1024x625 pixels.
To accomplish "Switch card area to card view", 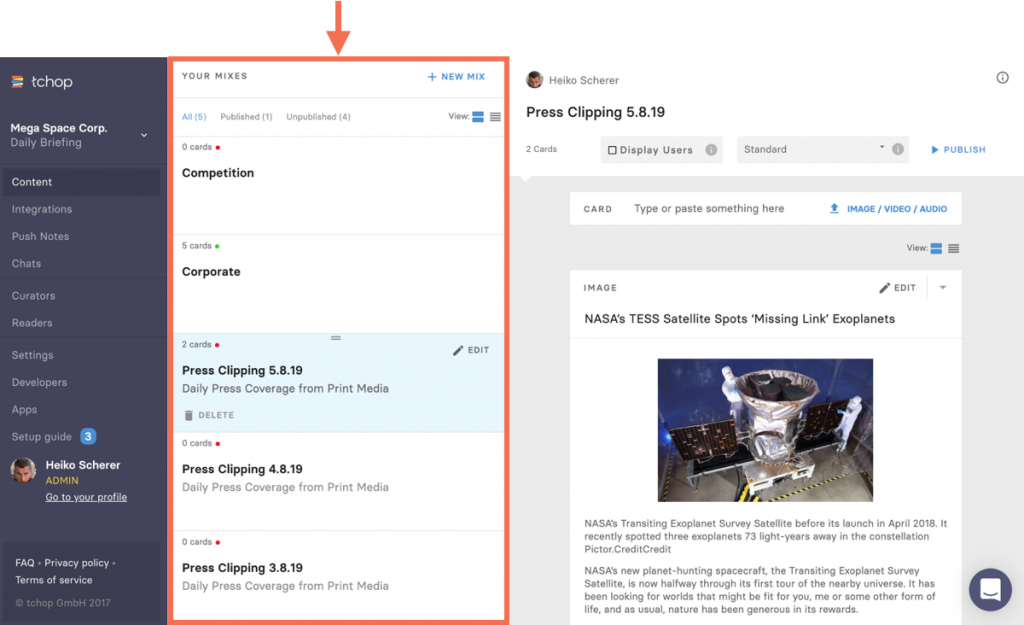I will (x=936, y=248).
